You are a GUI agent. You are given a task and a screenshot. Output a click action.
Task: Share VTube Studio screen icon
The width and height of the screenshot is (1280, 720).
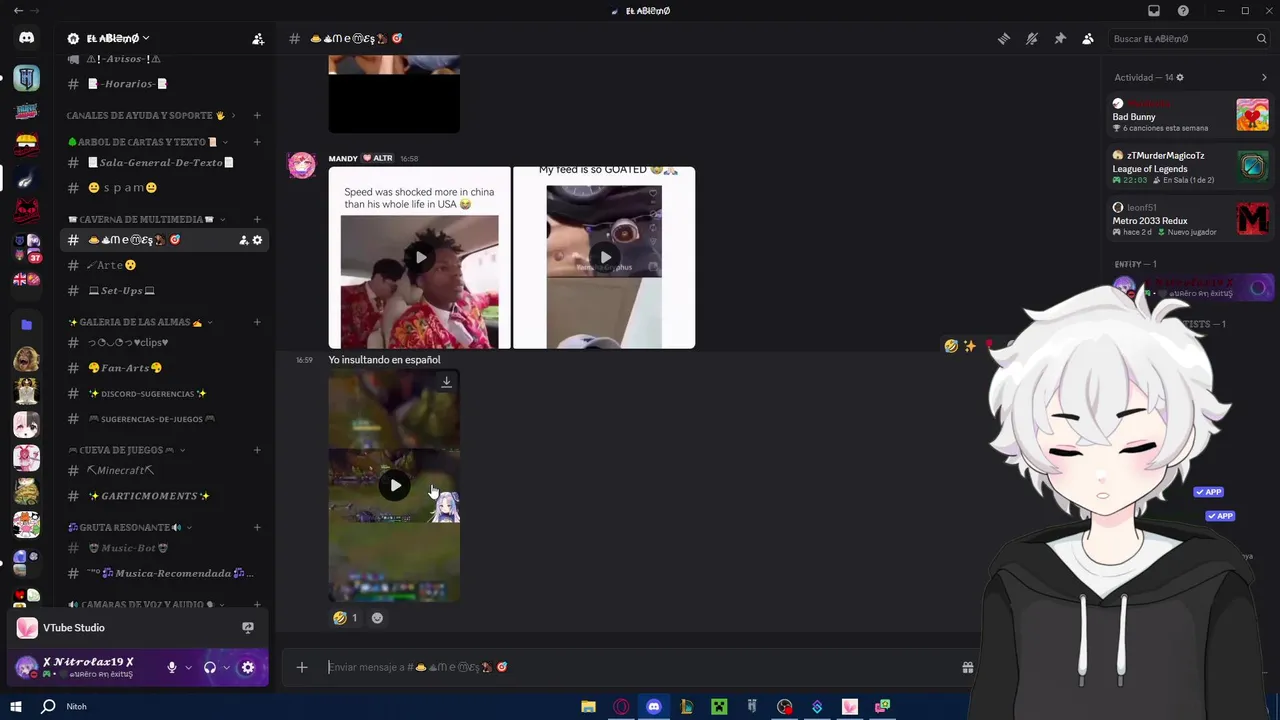click(x=248, y=628)
